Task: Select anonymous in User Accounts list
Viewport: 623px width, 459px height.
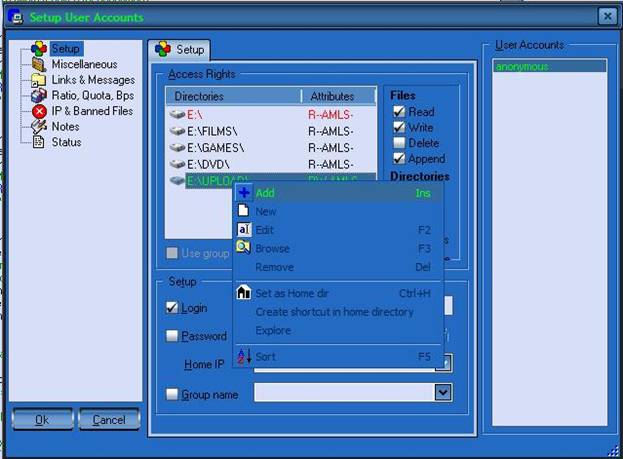Action: (x=521, y=67)
